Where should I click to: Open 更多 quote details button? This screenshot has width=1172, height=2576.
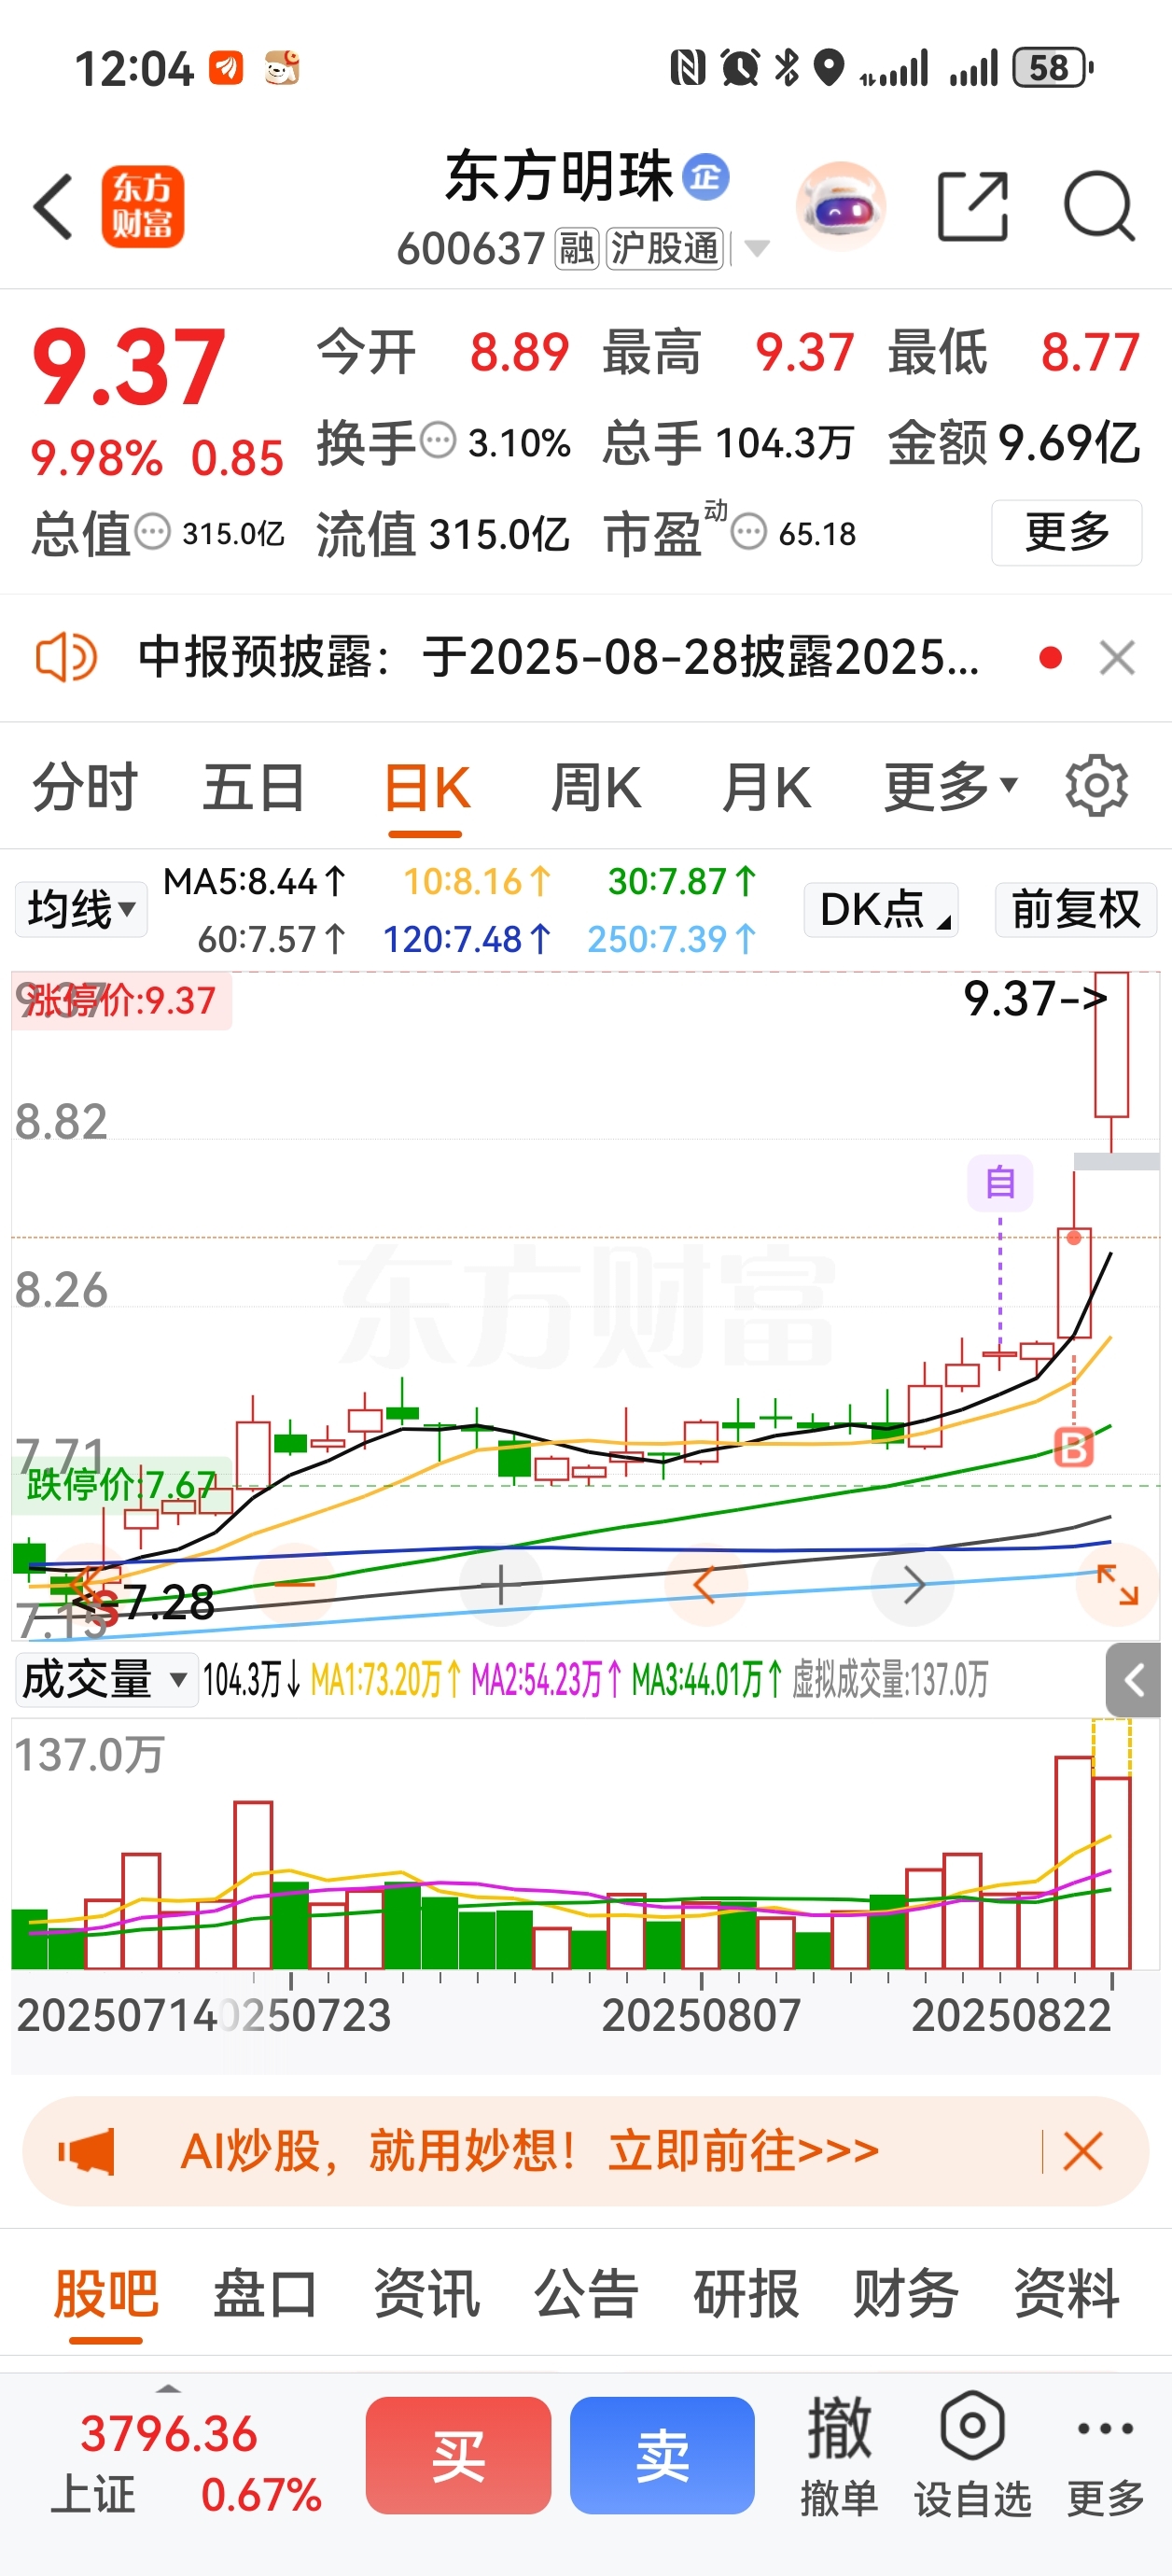1067,532
